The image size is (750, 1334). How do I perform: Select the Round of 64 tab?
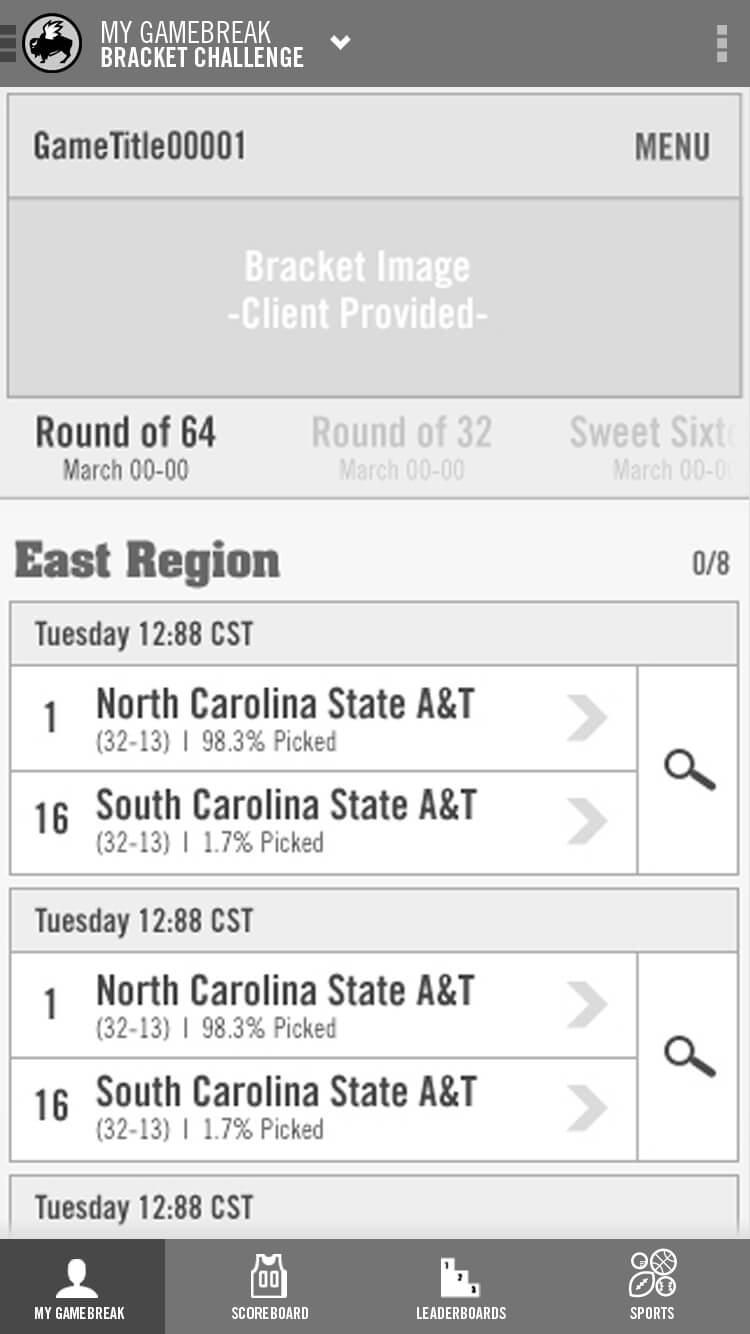click(126, 447)
